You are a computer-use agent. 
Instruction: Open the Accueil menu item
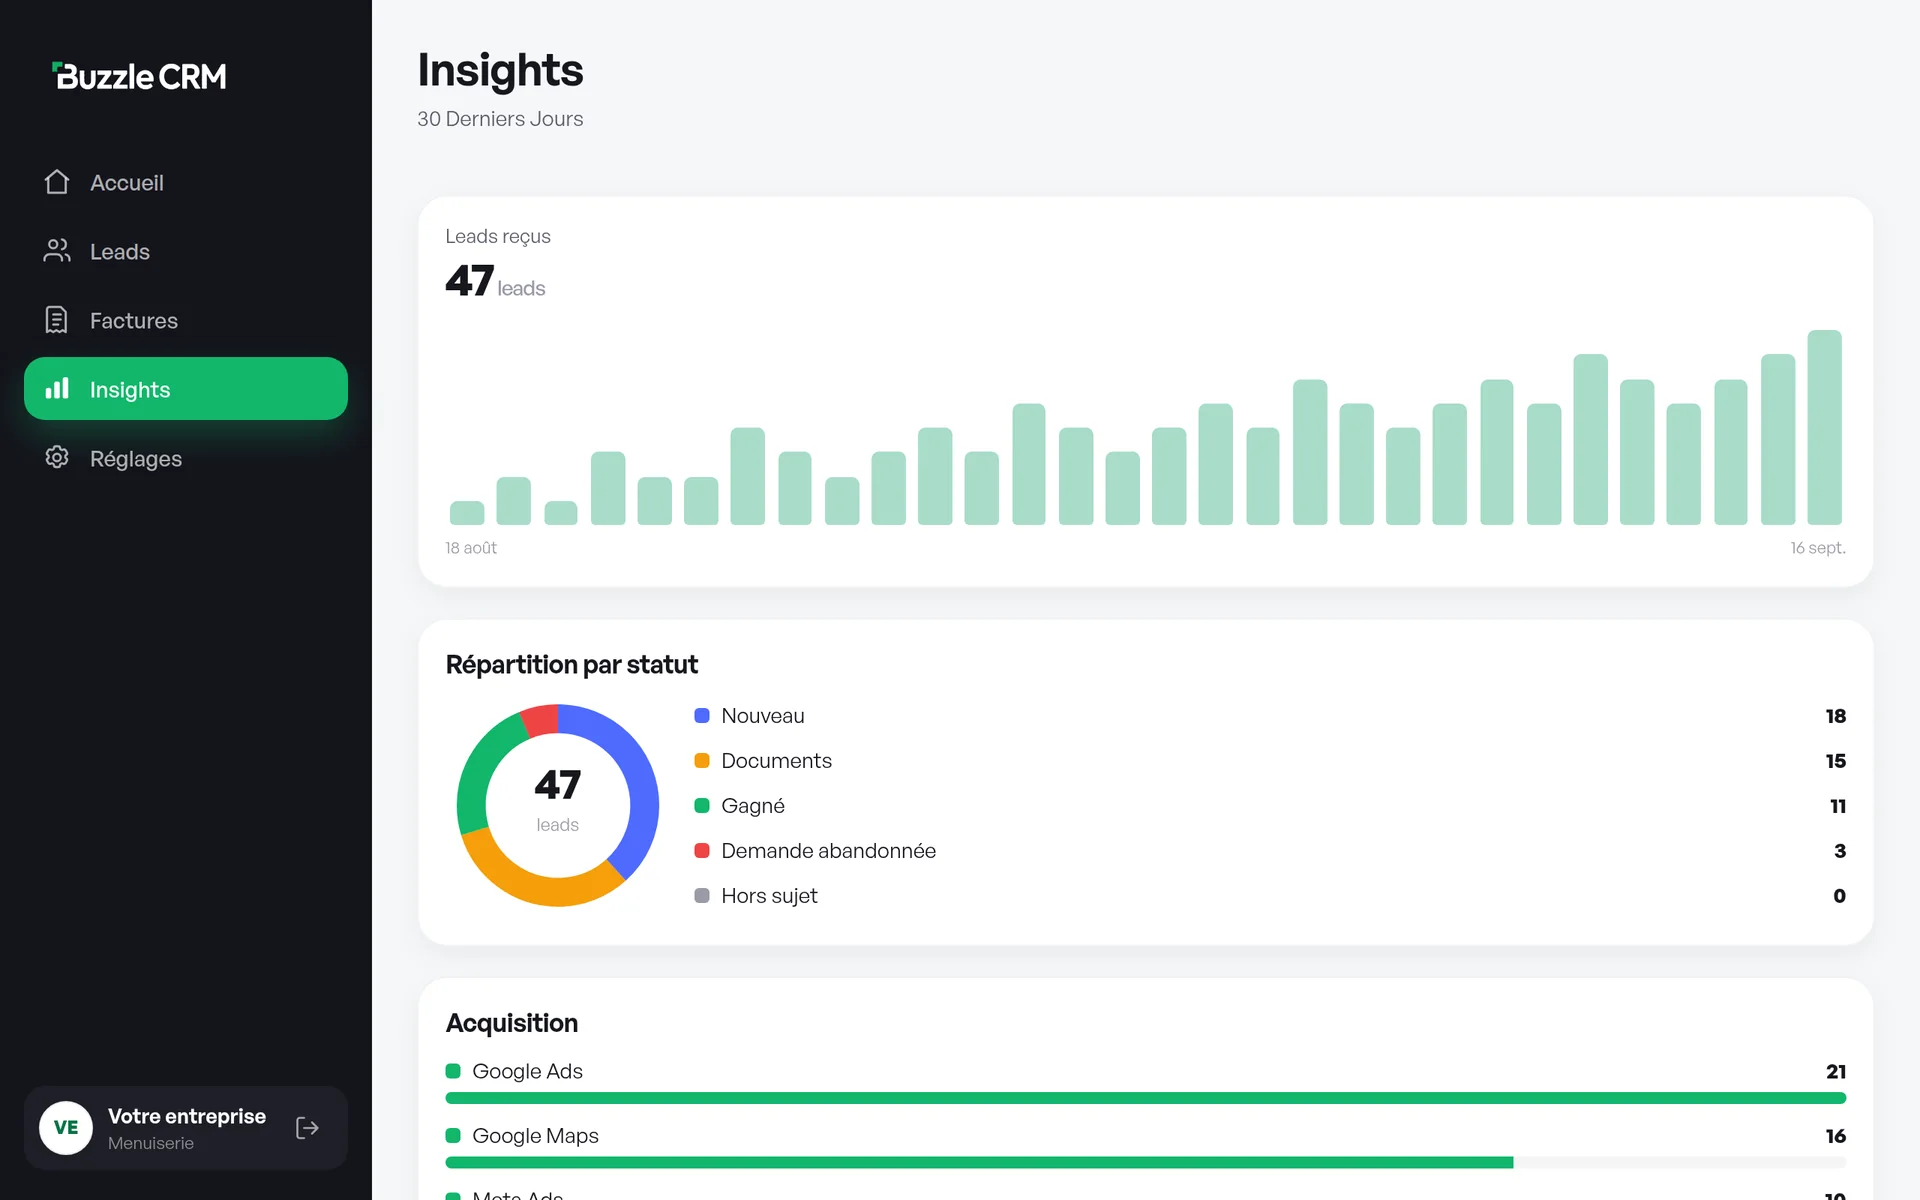click(186, 182)
